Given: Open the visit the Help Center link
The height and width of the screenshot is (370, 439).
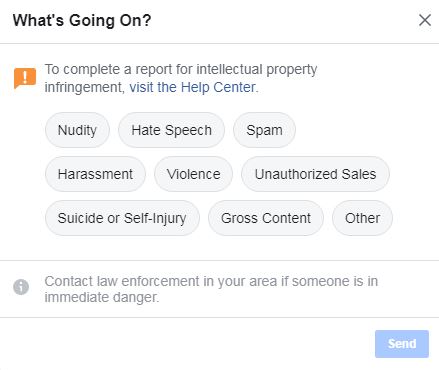Looking at the screenshot, I should (x=193, y=87).
